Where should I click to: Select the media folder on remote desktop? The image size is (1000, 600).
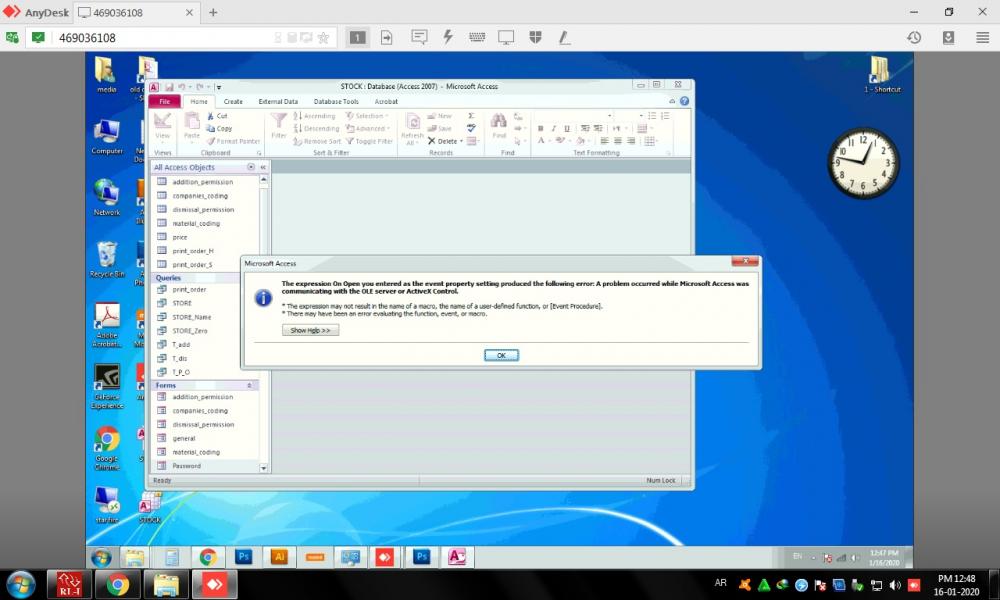point(107,75)
